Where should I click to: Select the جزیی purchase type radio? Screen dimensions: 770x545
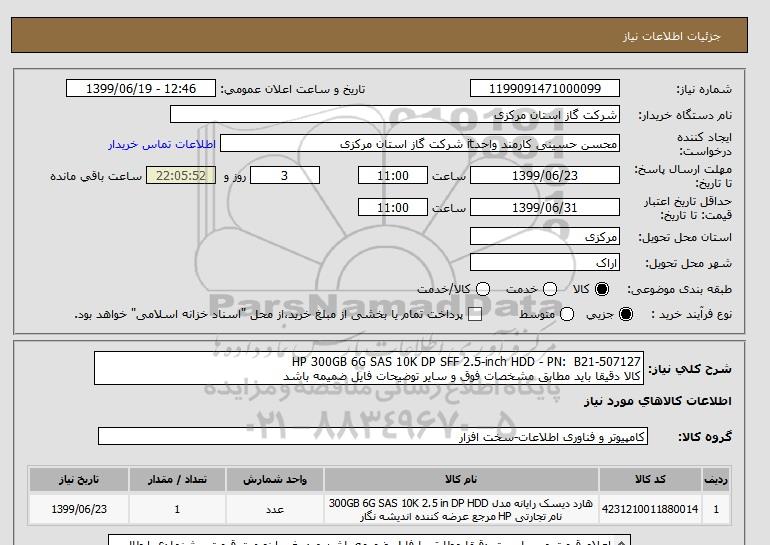(626, 314)
